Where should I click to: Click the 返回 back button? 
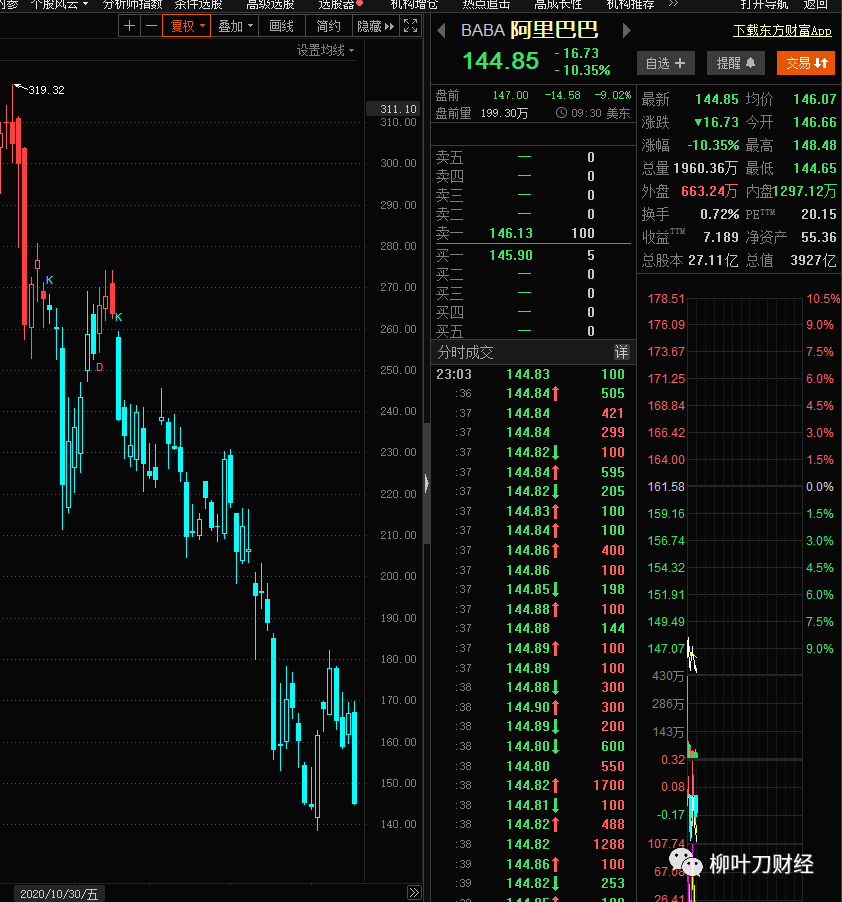[815, 5]
